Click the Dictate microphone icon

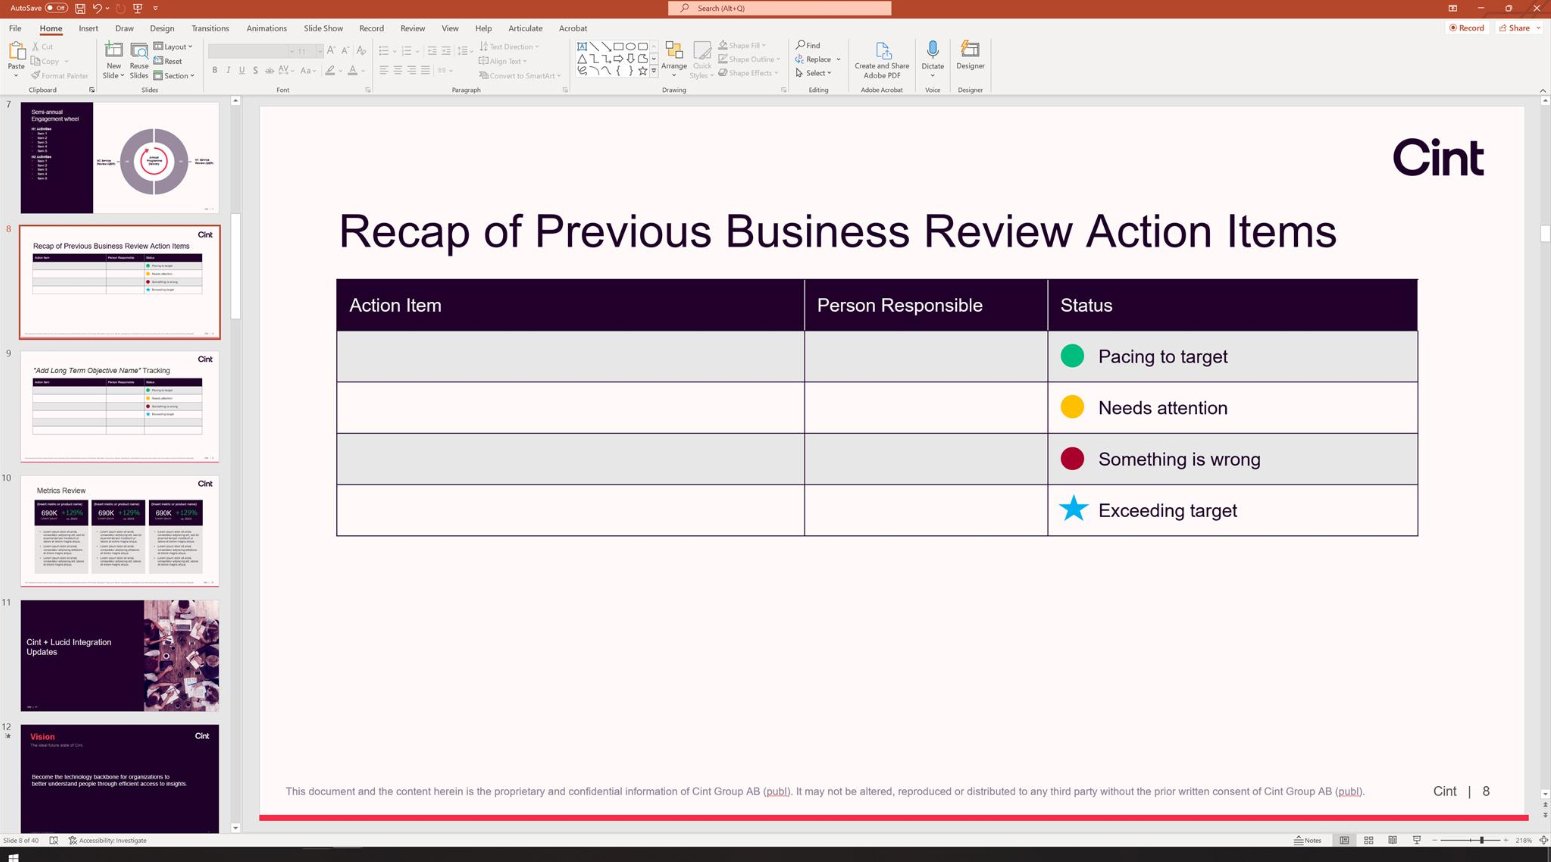932,50
